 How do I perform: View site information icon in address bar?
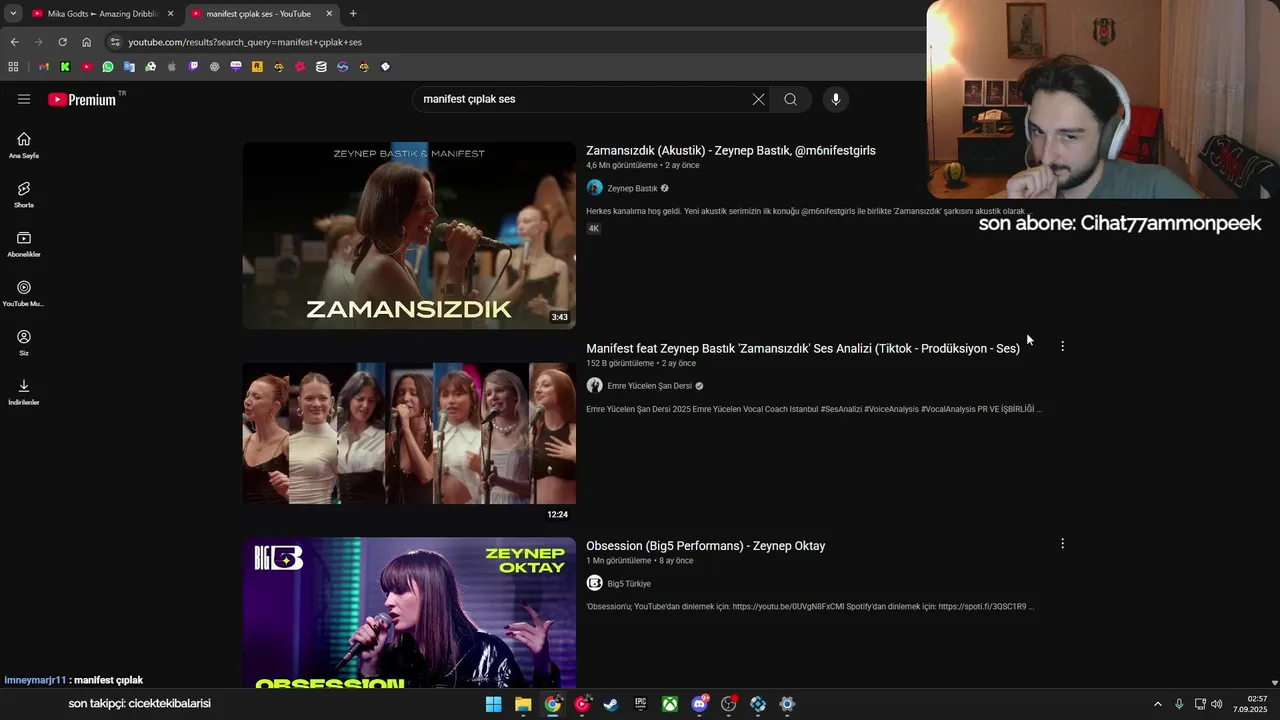(x=115, y=42)
